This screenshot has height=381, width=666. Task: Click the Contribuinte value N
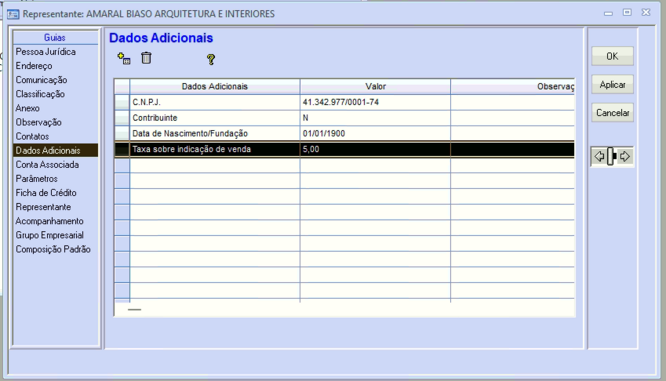[305, 118]
